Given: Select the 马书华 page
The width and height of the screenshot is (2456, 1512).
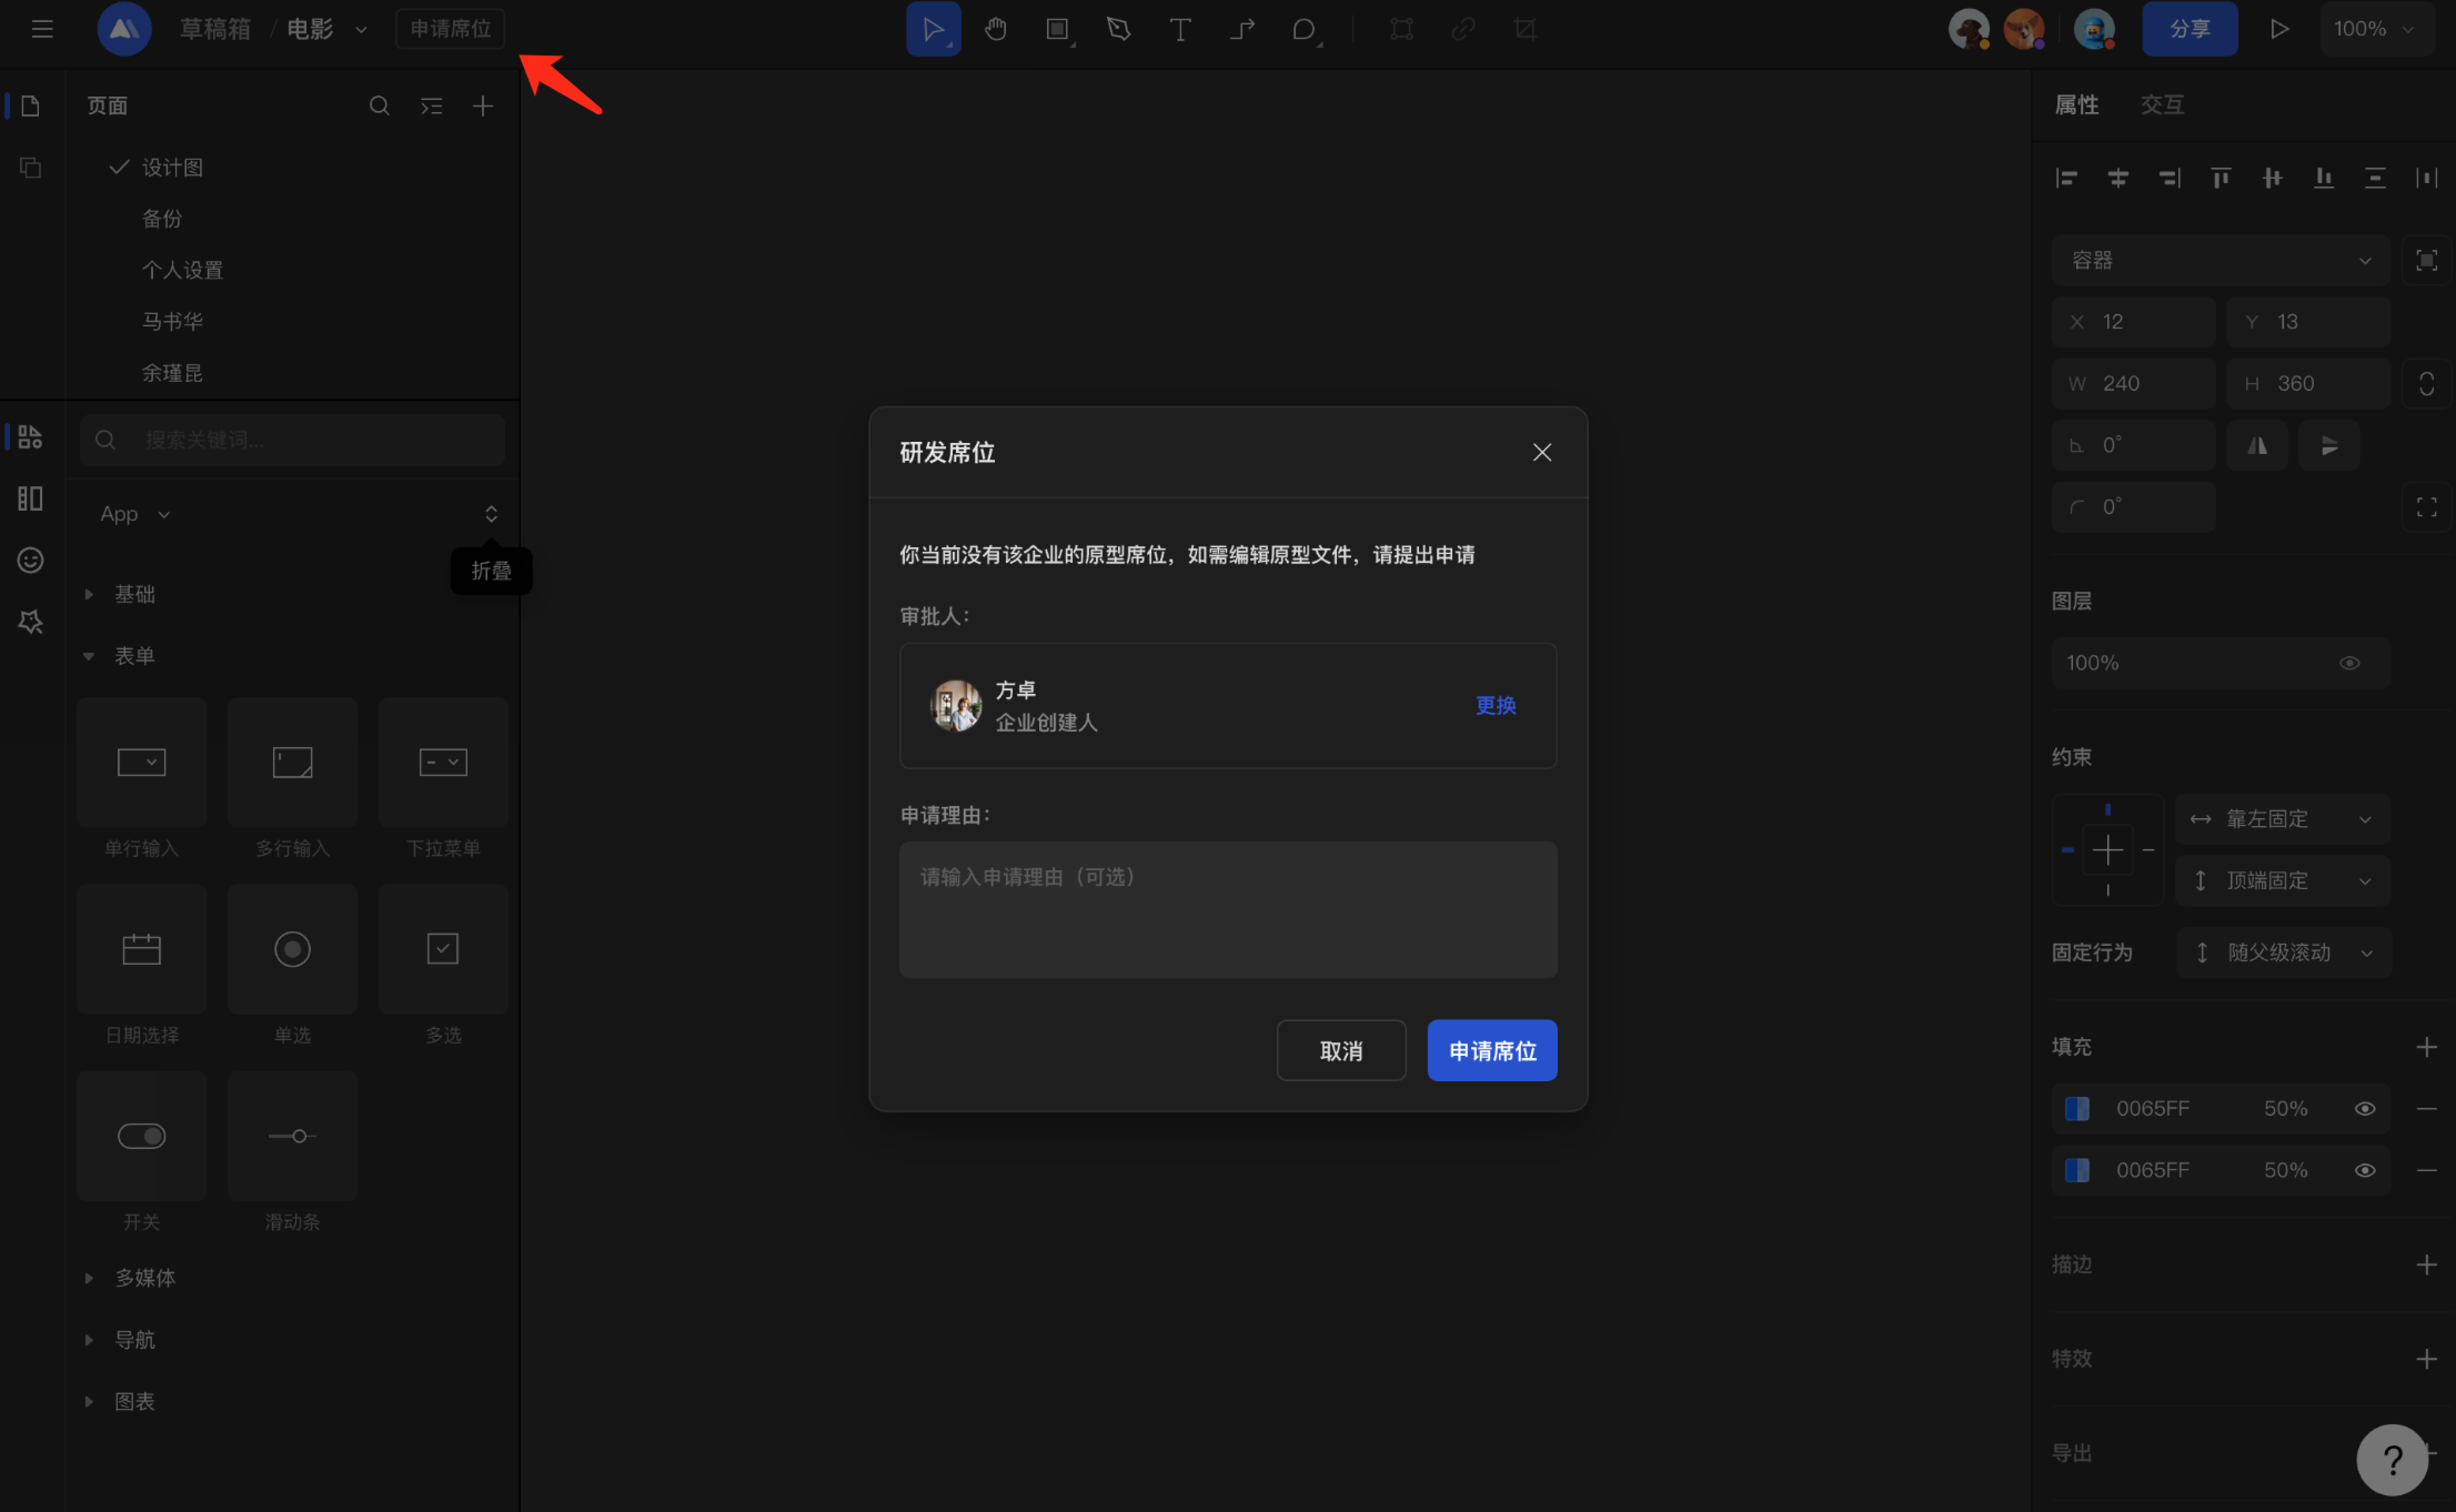Looking at the screenshot, I should 172,322.
